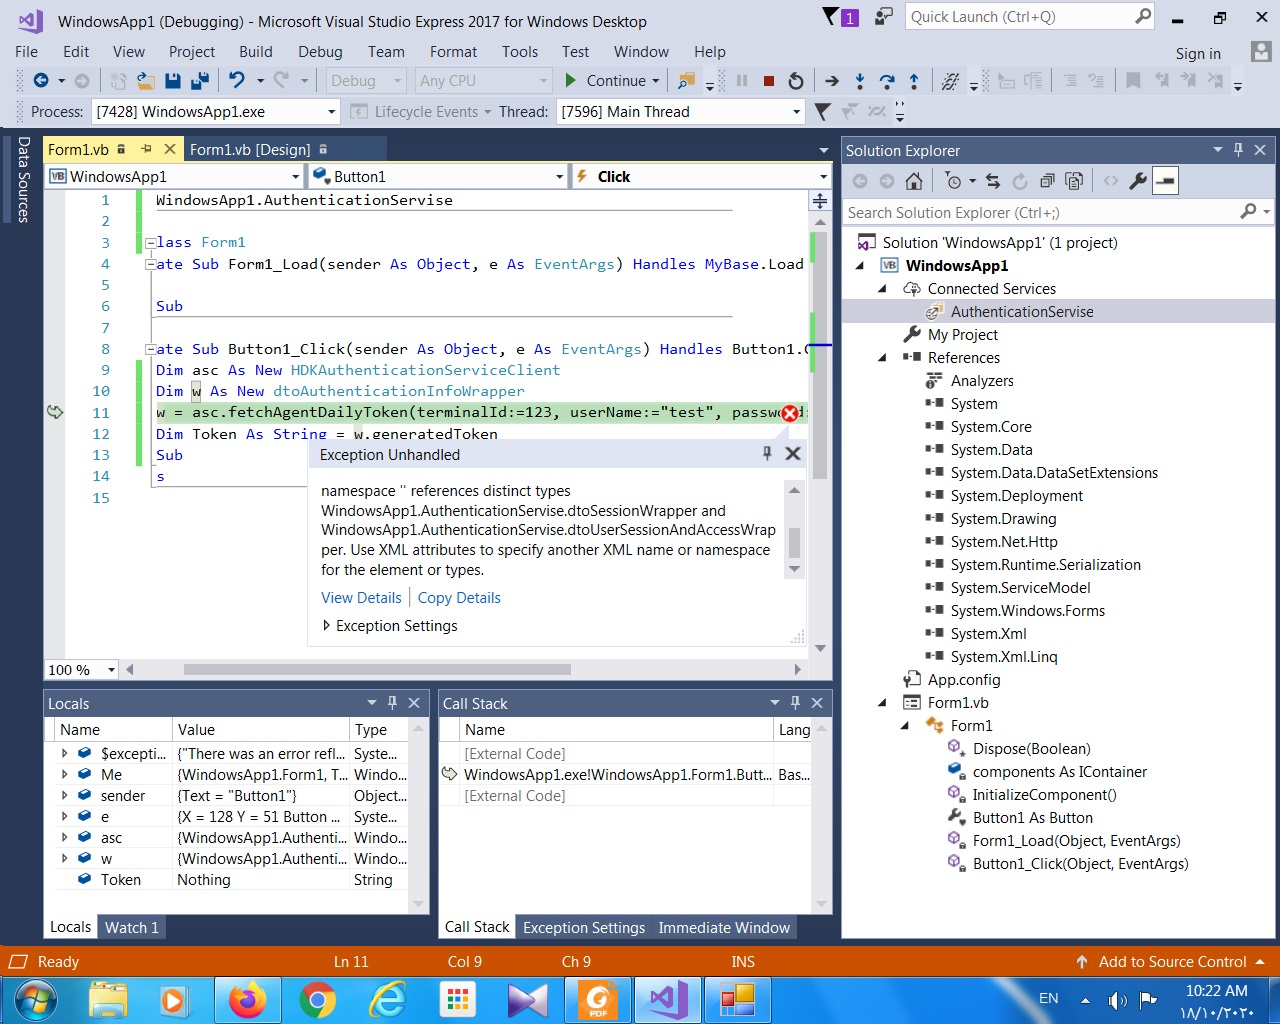Click the View Details link
Viewport: 1280px width, 1024px height.
pos(361,598)
